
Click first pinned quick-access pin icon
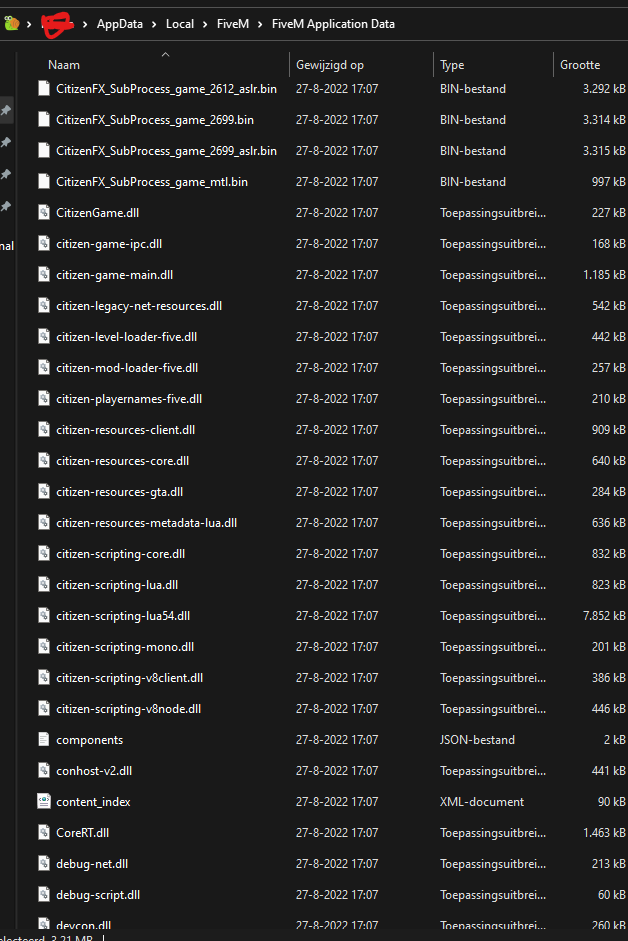click(x=6, y=110)
